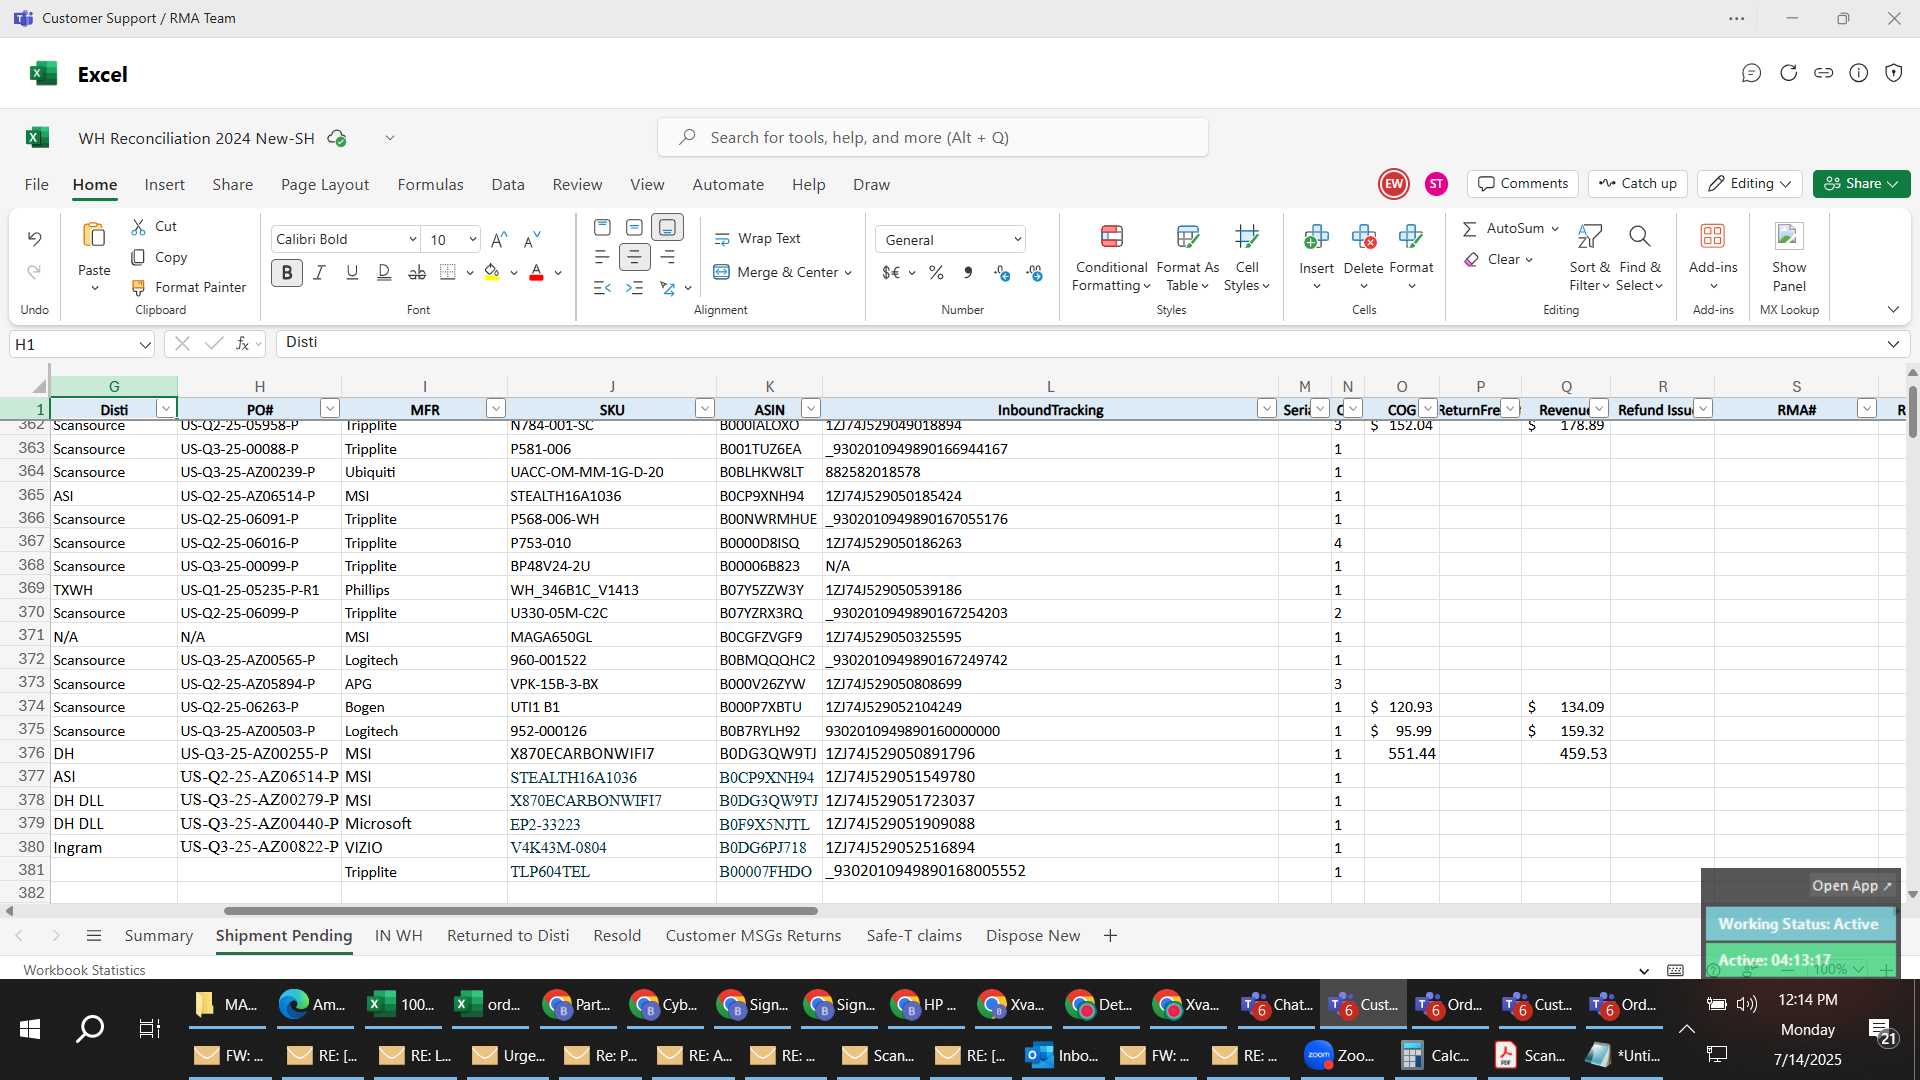Click the Cut scissors icon

[x=138, y=227]
